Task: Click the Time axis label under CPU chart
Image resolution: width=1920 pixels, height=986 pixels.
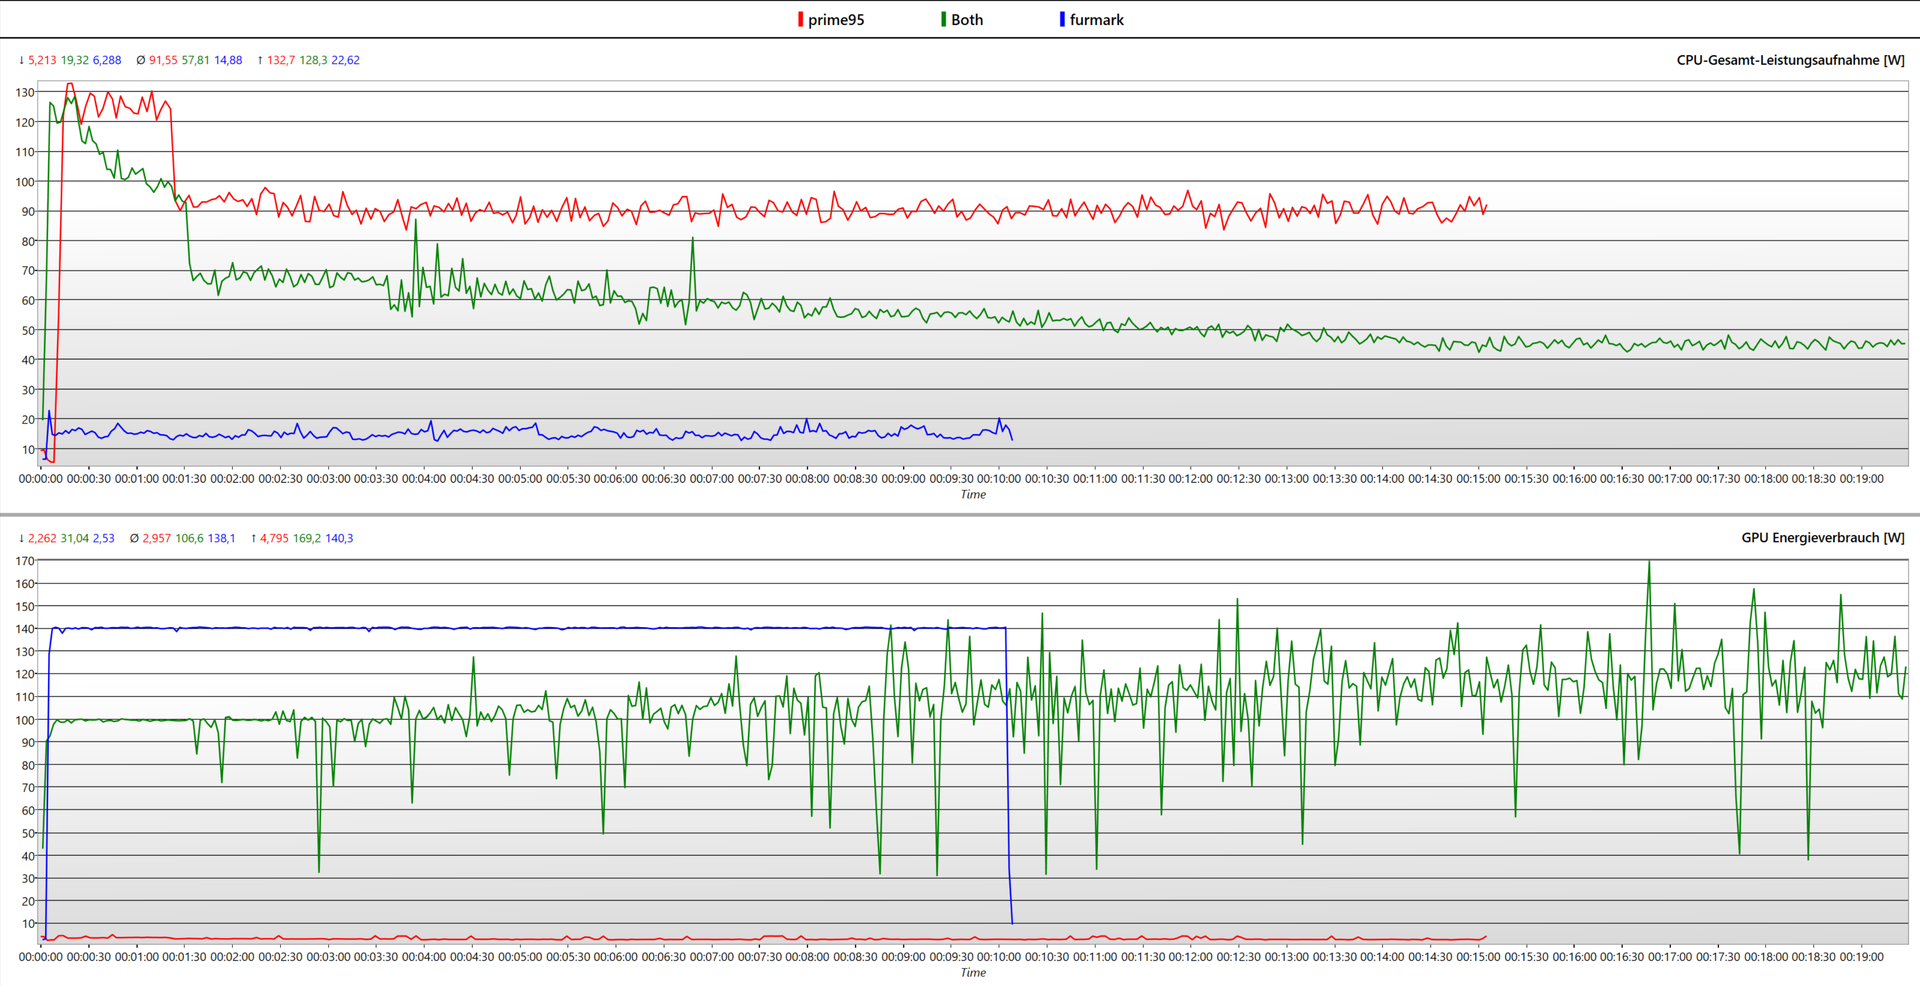Action: tap(973, 495)
